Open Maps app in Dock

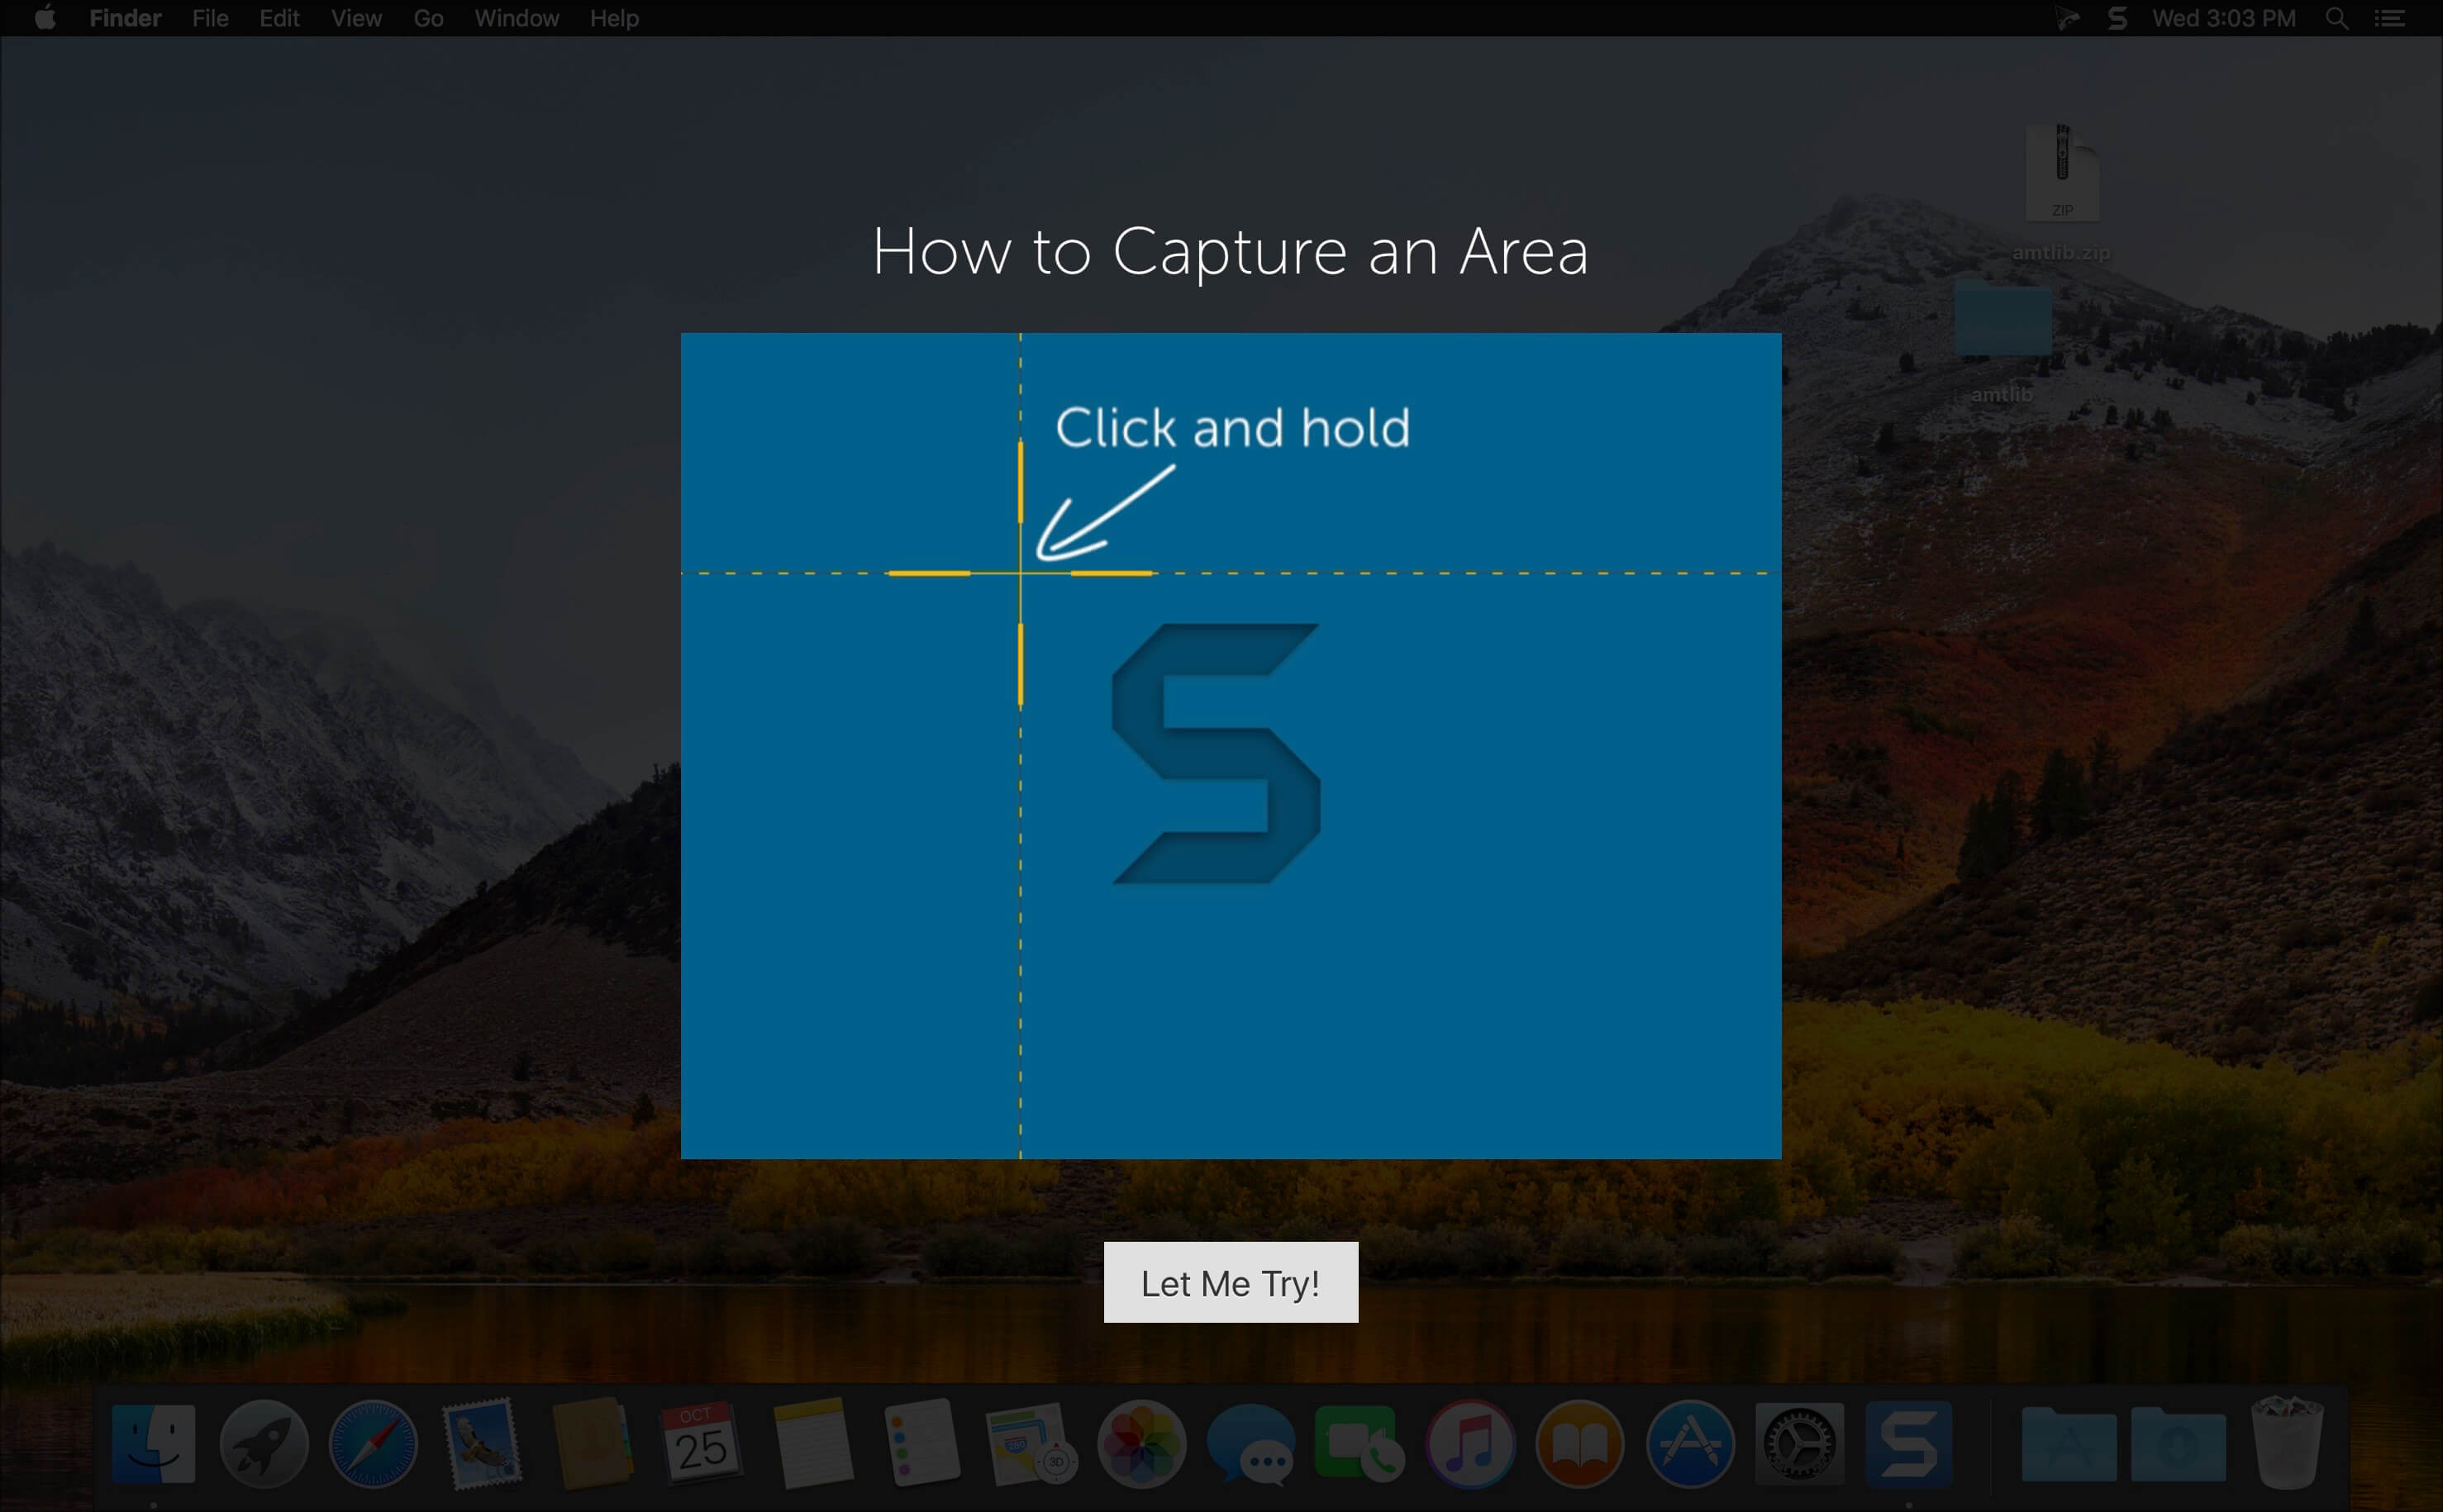click(x=1031, y=1443)
